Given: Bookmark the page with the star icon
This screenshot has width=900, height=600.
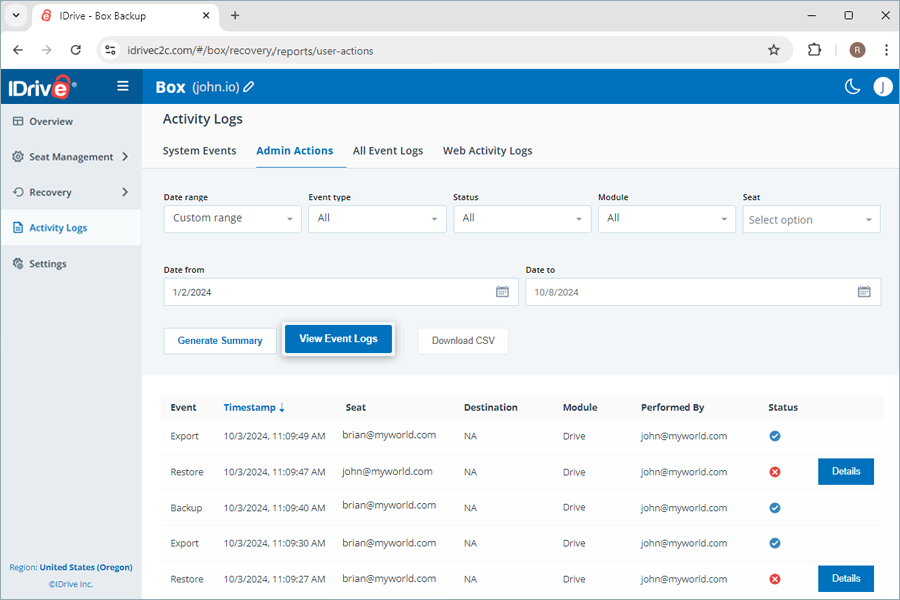Looking at the screenshot, I should click(774, 48).
